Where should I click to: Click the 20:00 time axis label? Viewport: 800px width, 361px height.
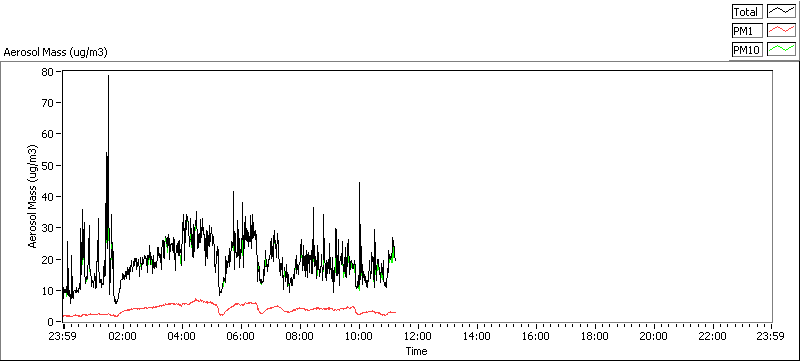[654, 336]
